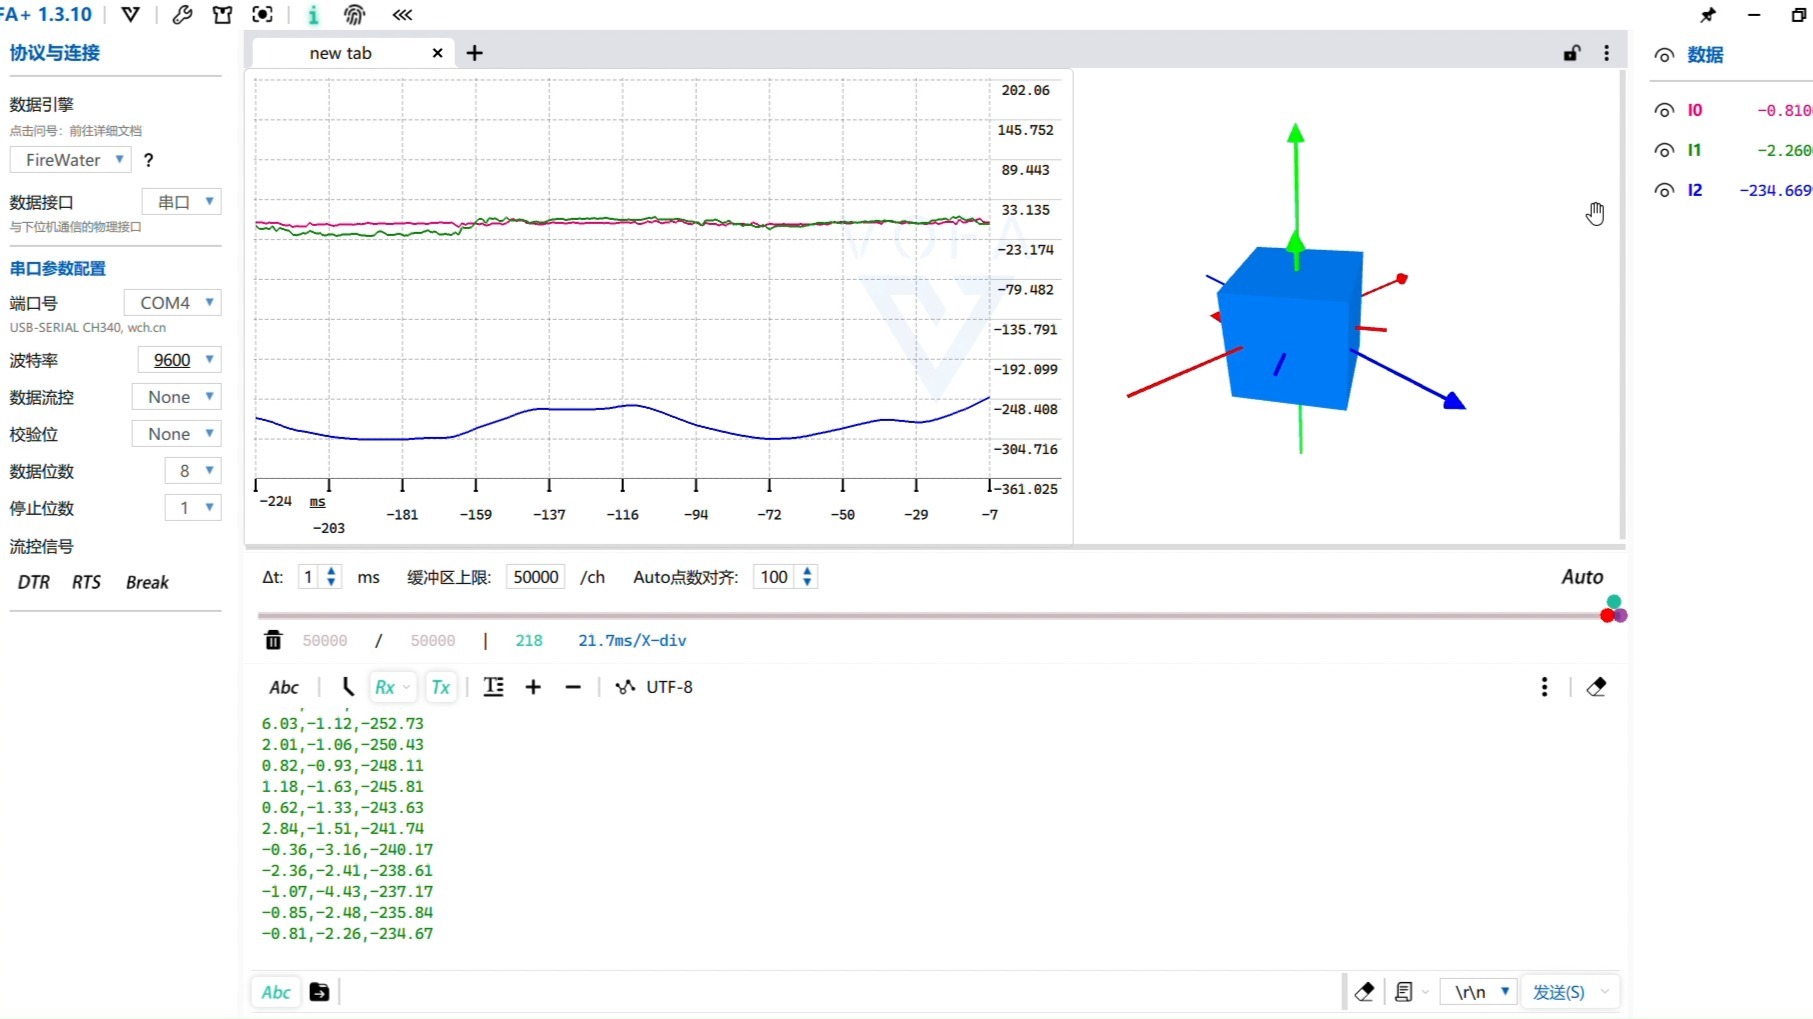Edit the 缓冲区上限 50000 field
This screenshot has height=1019, width=1813.
(x=536, y=577)
